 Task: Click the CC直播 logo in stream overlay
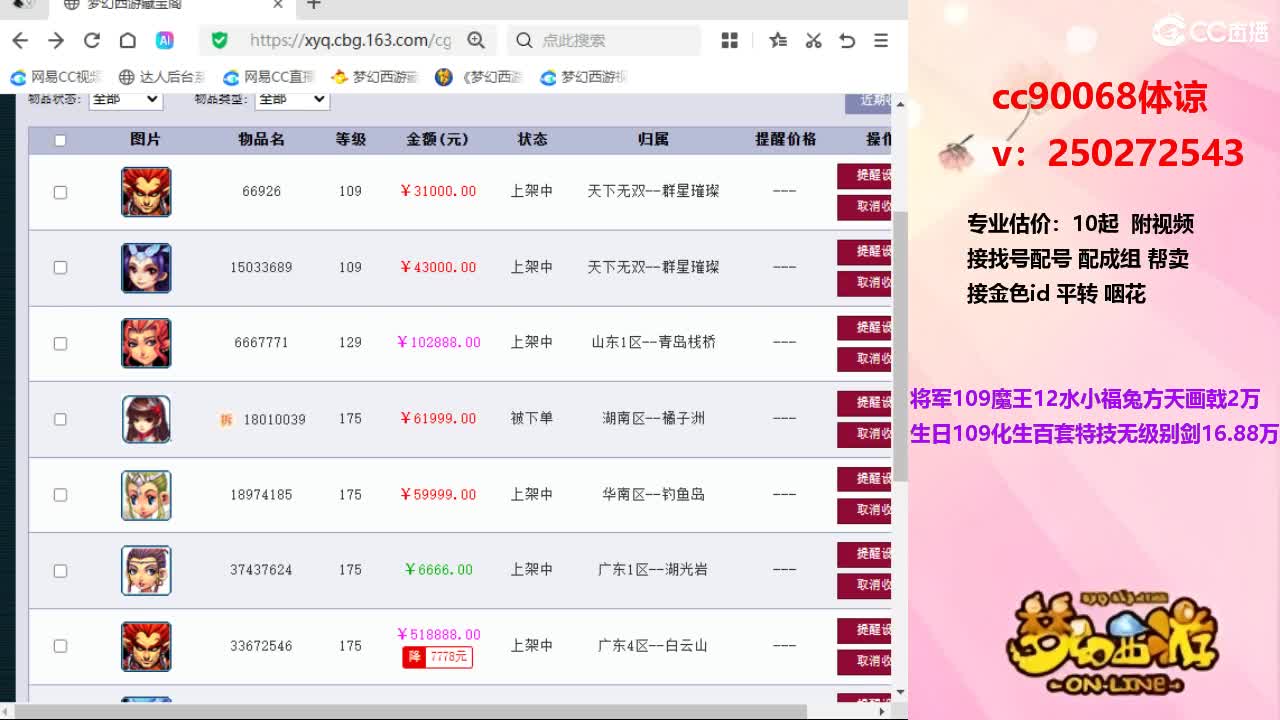tap(1210, 32)
